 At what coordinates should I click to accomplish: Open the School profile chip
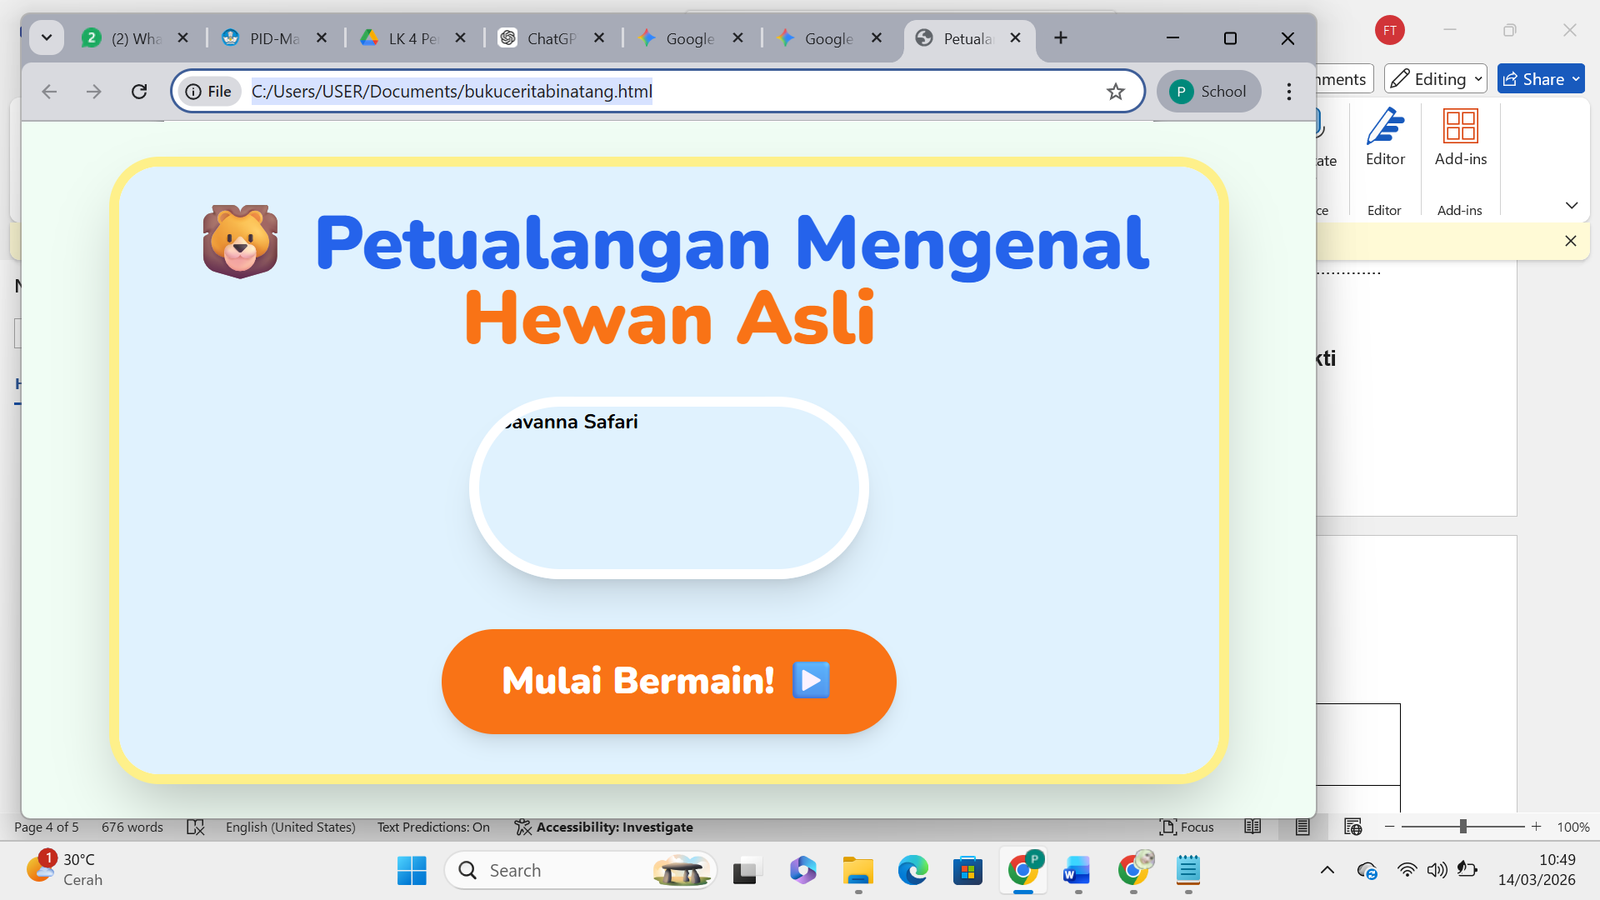(1209, 92)
